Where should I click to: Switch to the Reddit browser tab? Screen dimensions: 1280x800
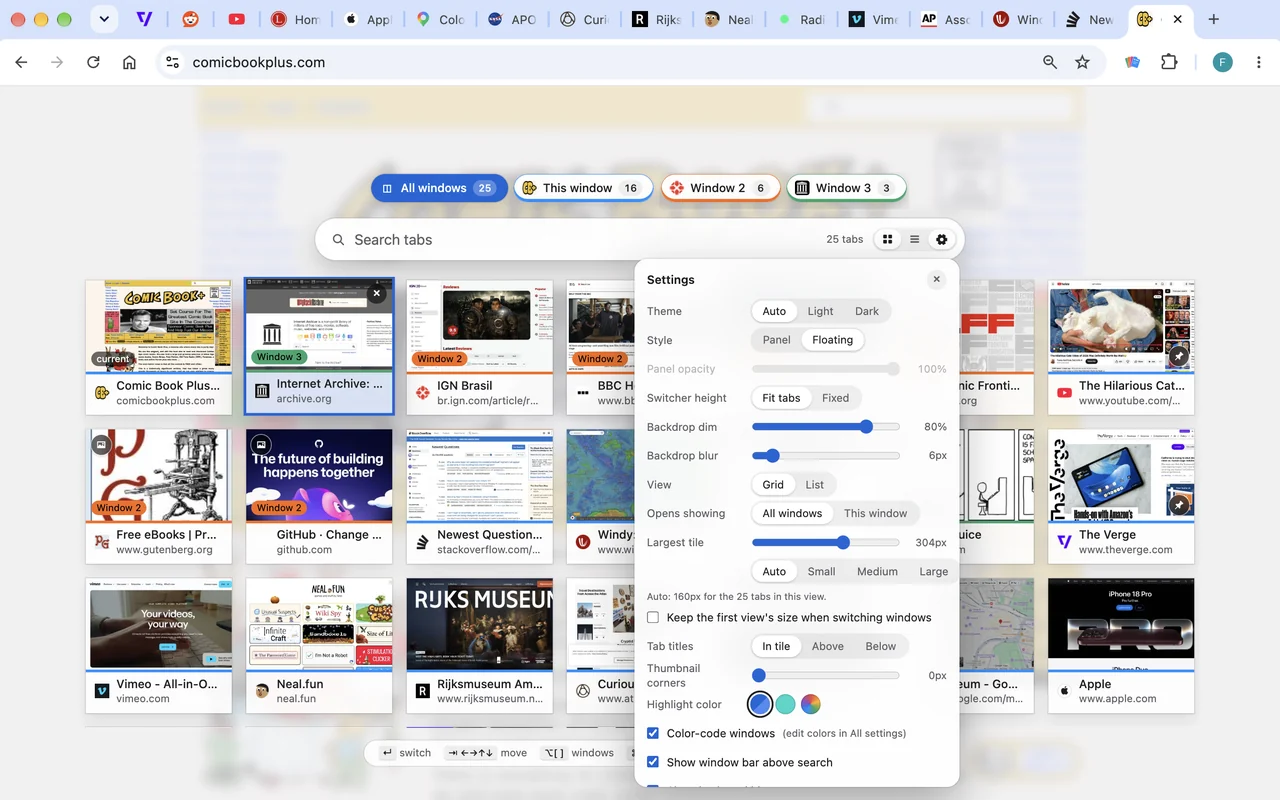click(x=190, y=19)
